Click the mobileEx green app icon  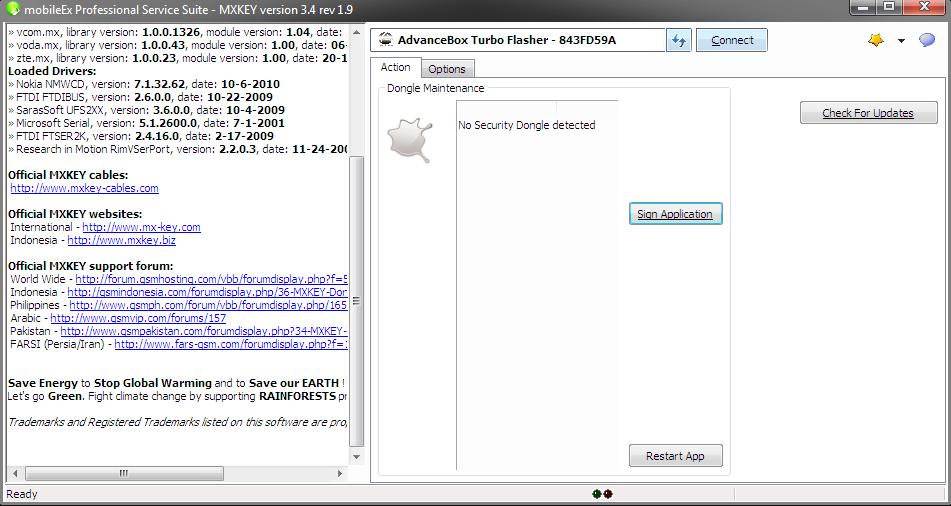pyautogui.click(x=12, y=9)
